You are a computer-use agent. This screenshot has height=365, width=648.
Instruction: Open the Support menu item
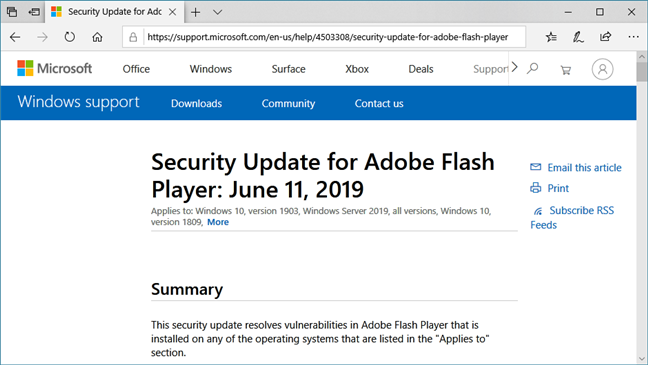click(491, 69)
